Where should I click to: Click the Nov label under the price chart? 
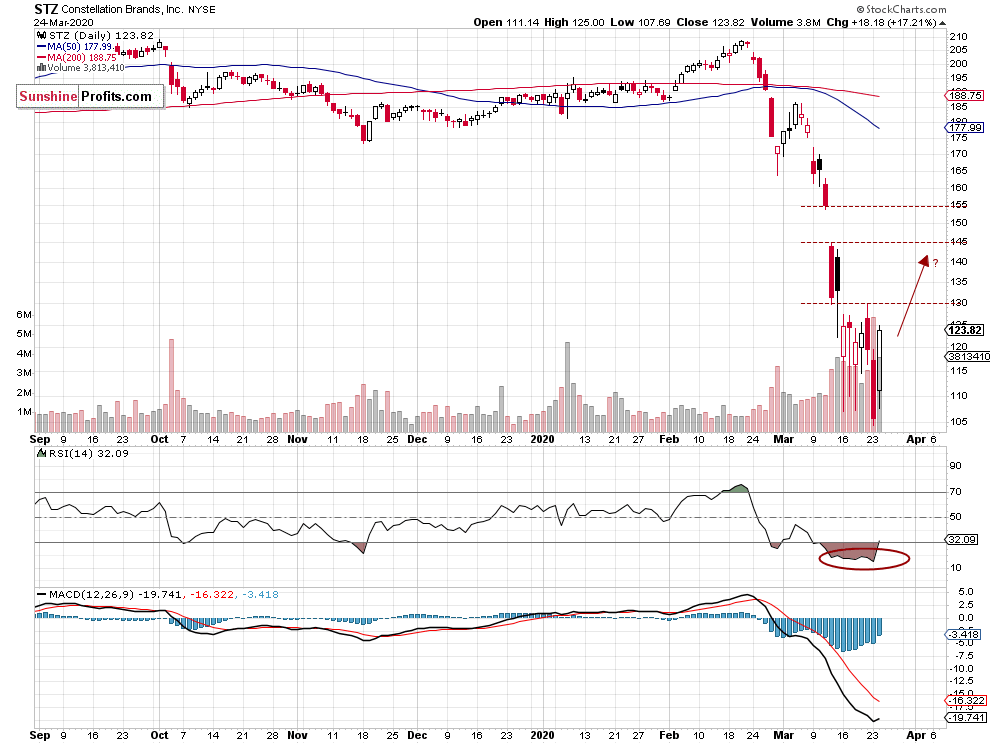click(x=297, y=439)
